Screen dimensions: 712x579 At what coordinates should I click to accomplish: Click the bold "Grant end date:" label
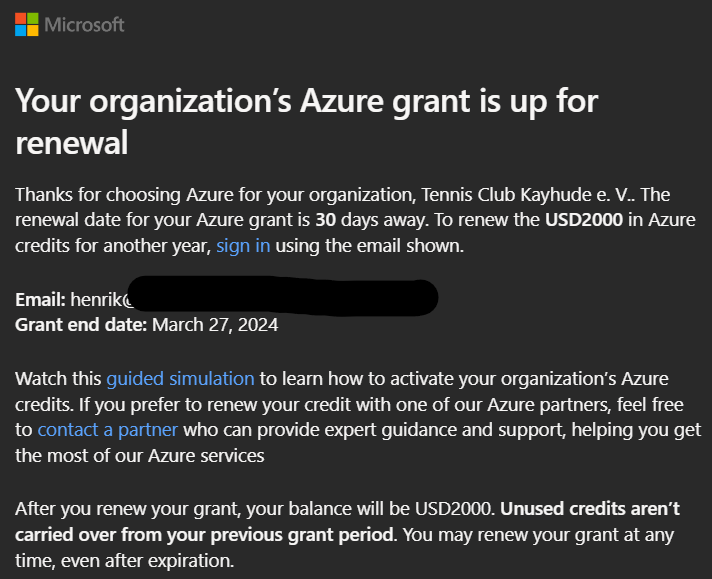pyautogui.click(x=81, y=325)
